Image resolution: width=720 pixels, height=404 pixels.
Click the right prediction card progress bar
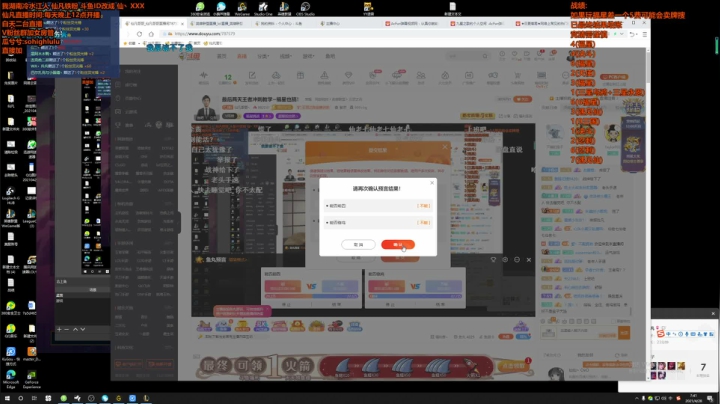pyautogui.click(x=415, y=296)
